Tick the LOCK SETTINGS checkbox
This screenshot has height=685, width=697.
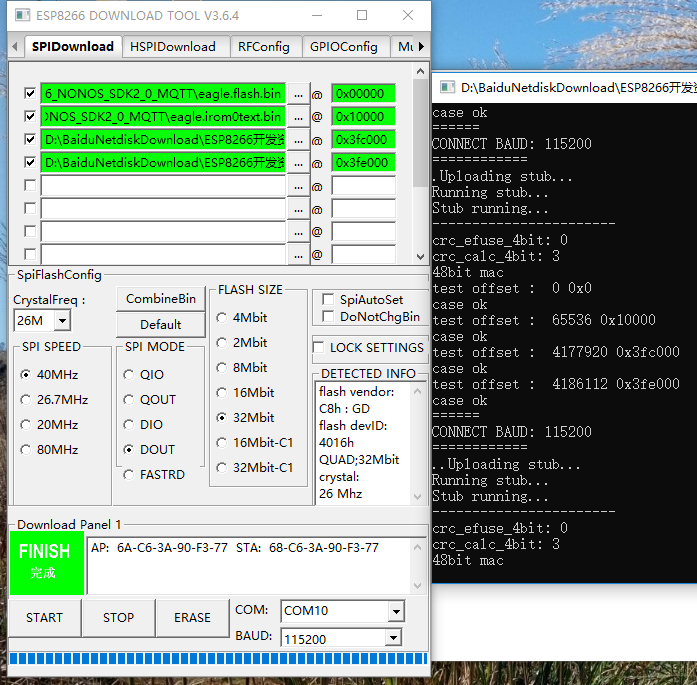318,348
